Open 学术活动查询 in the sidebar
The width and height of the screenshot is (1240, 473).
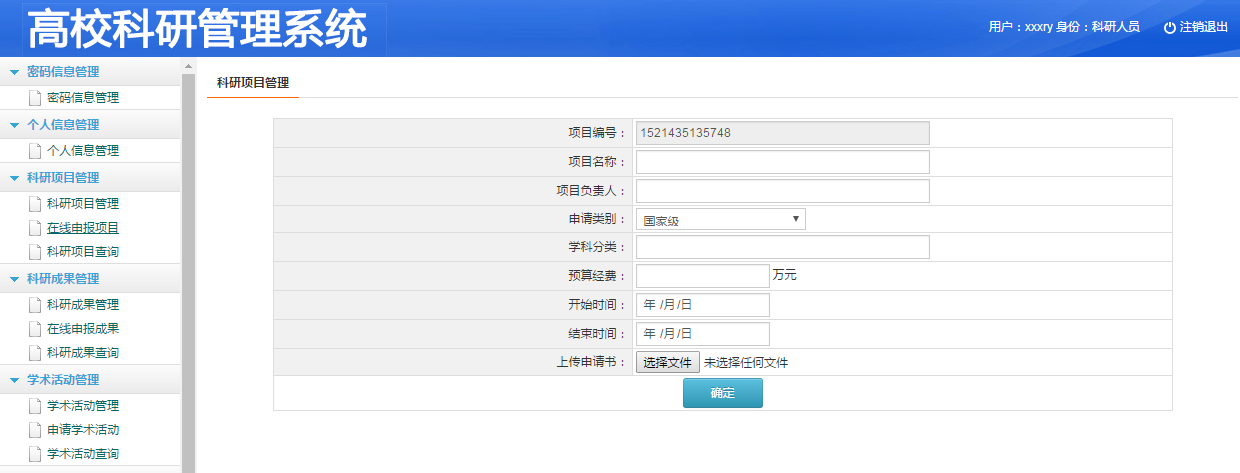(x=83, y=454)
